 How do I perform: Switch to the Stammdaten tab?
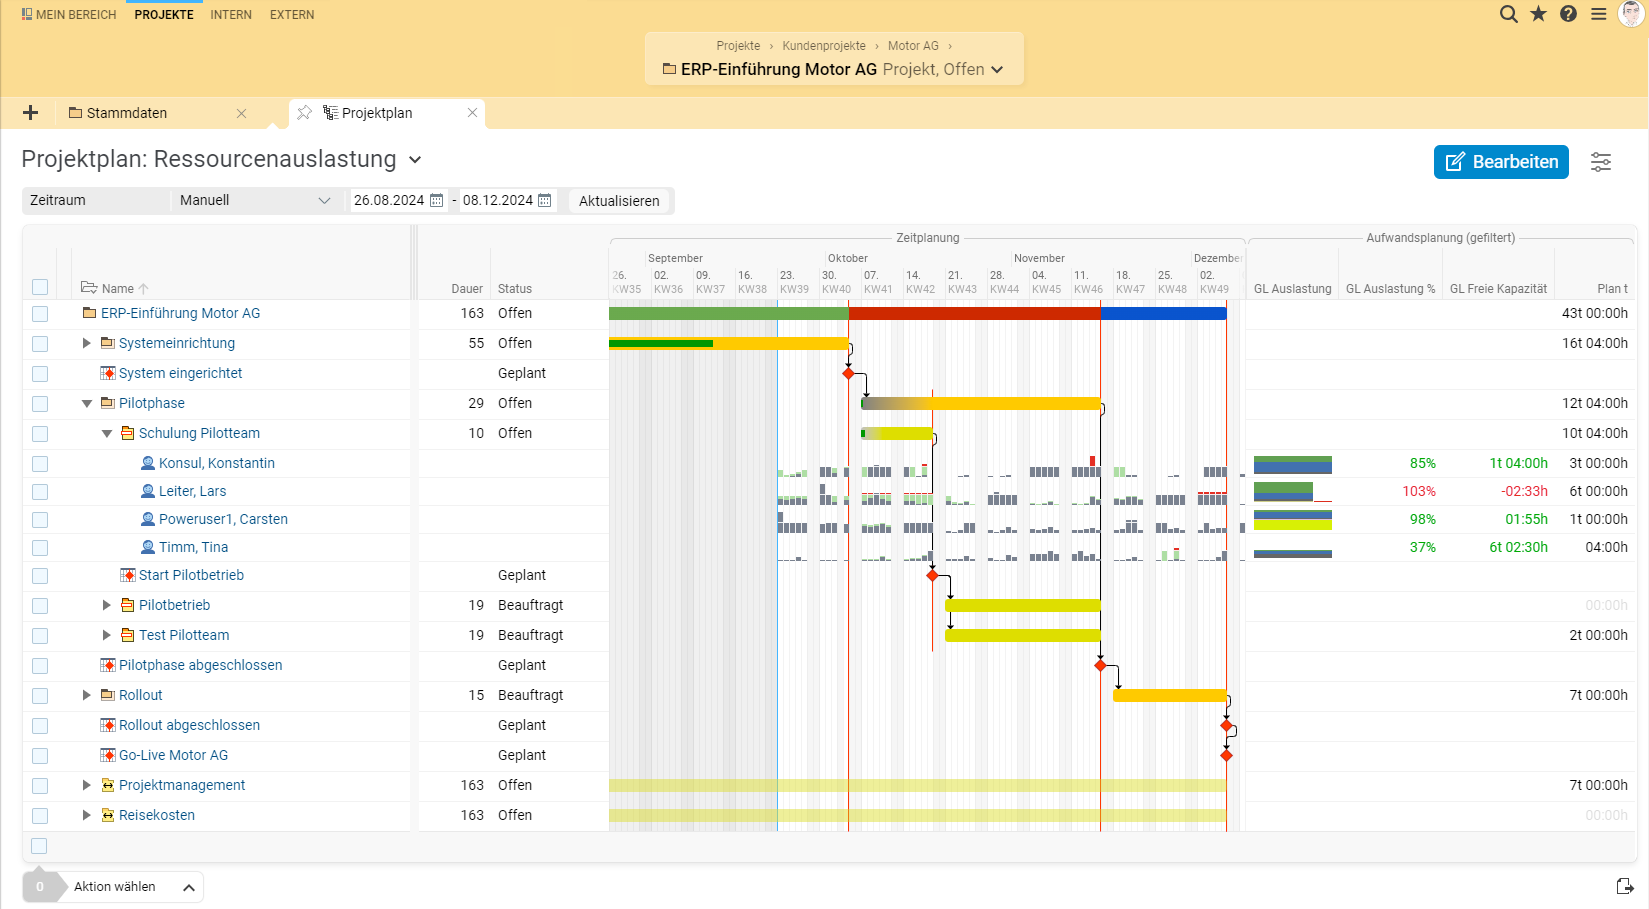click(x=127, y=113)
